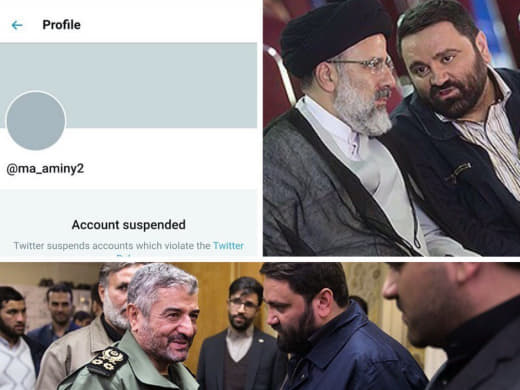Tap the gray profile banner image

[128, 85]
